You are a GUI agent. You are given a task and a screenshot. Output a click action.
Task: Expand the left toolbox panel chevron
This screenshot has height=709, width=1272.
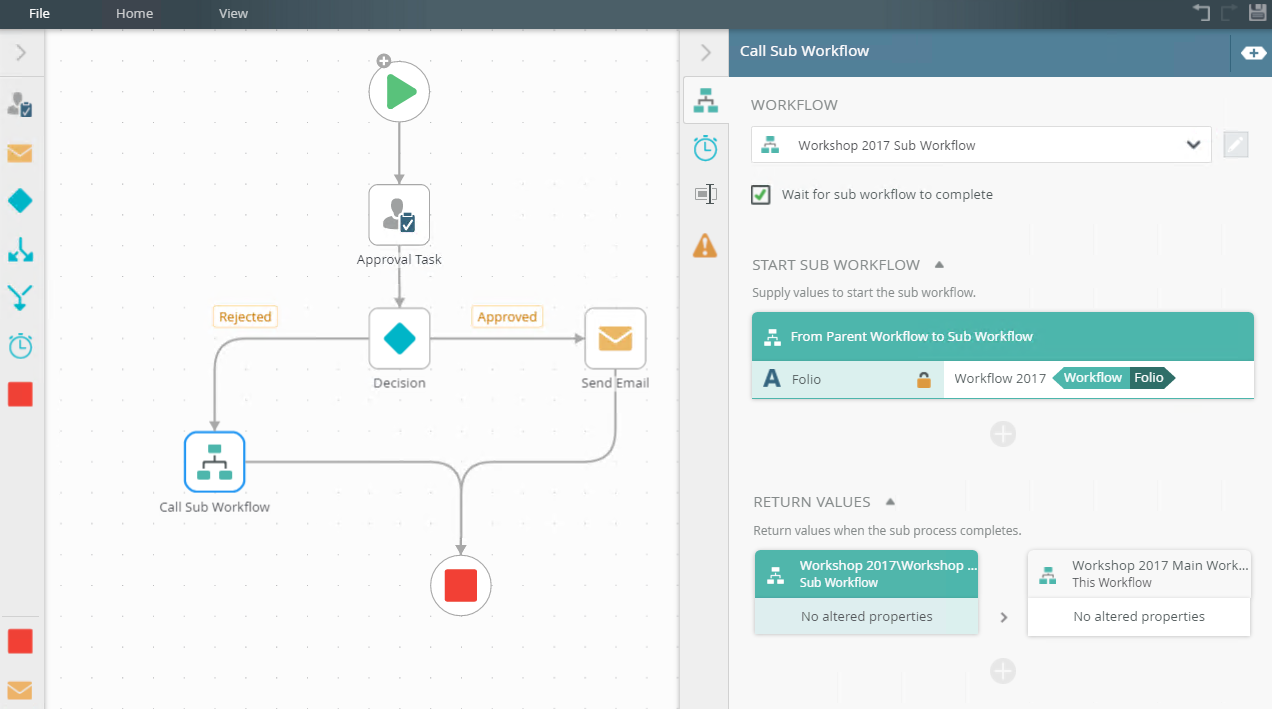[x=21, y=53]
